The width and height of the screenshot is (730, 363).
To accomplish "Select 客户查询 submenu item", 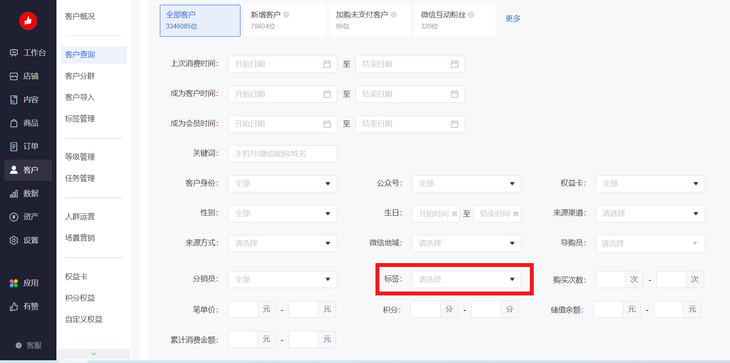I will [94, 55].
